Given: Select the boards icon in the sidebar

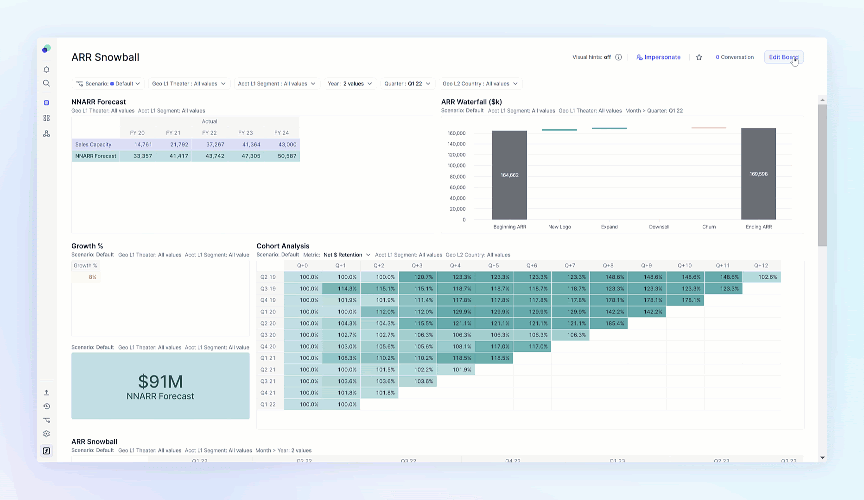Looking at the screenshot, I should click(x=46, y=103).
